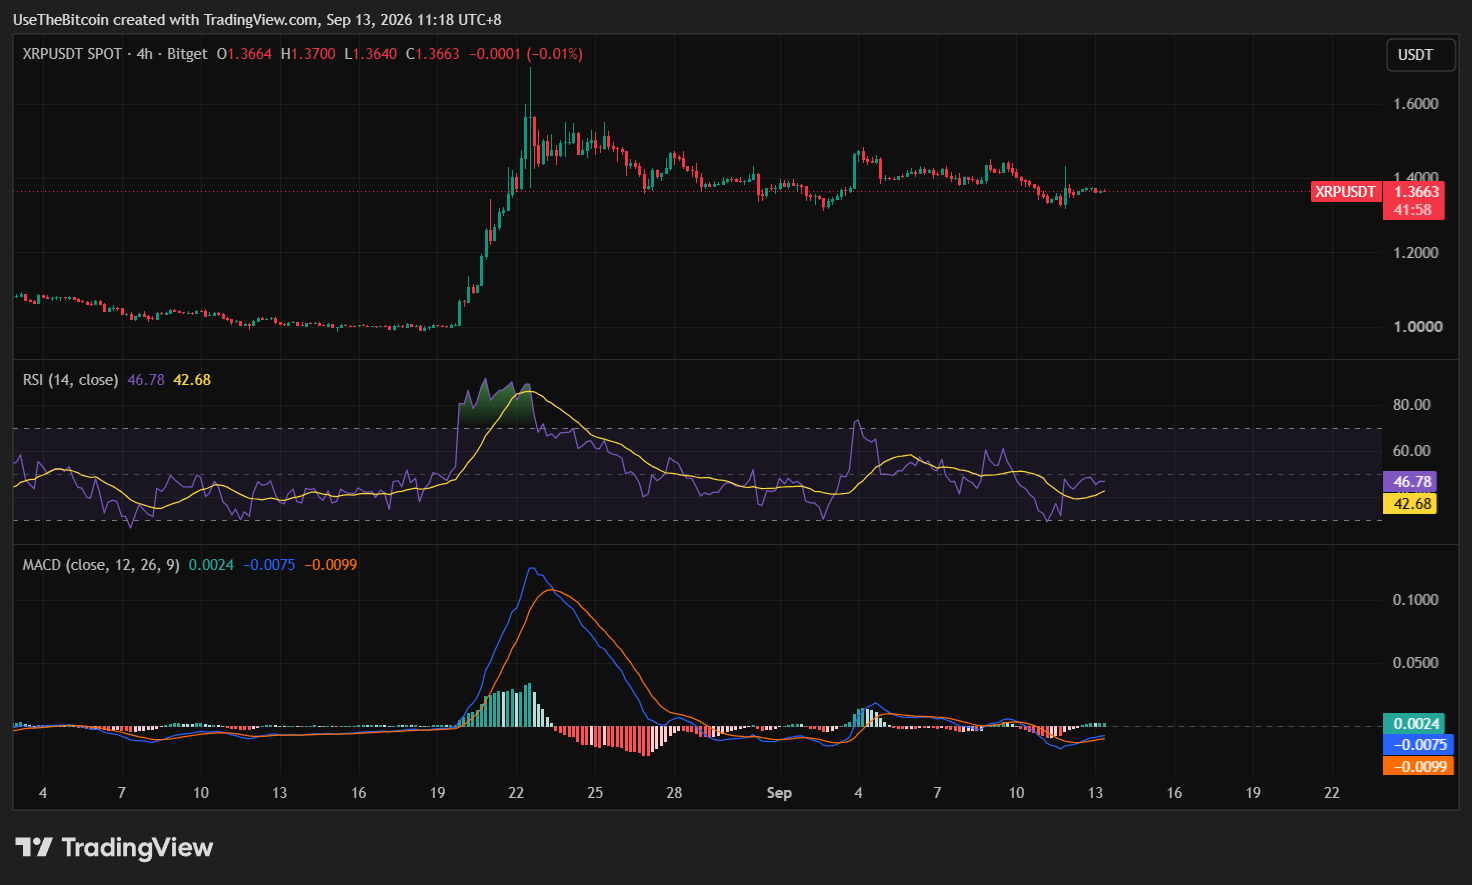
Task: Click the RSI 80.00 axis label
Action: [x=1412, y=405]
